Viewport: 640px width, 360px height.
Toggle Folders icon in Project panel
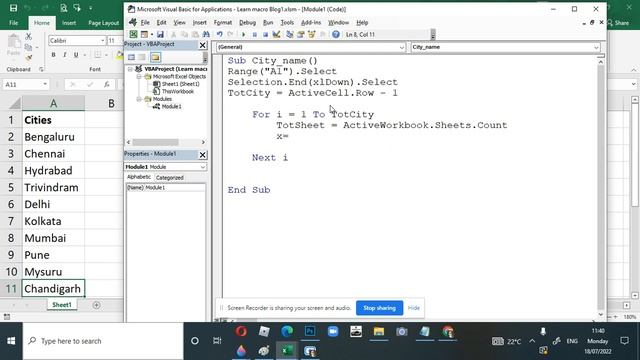click(x=155, y=57)
